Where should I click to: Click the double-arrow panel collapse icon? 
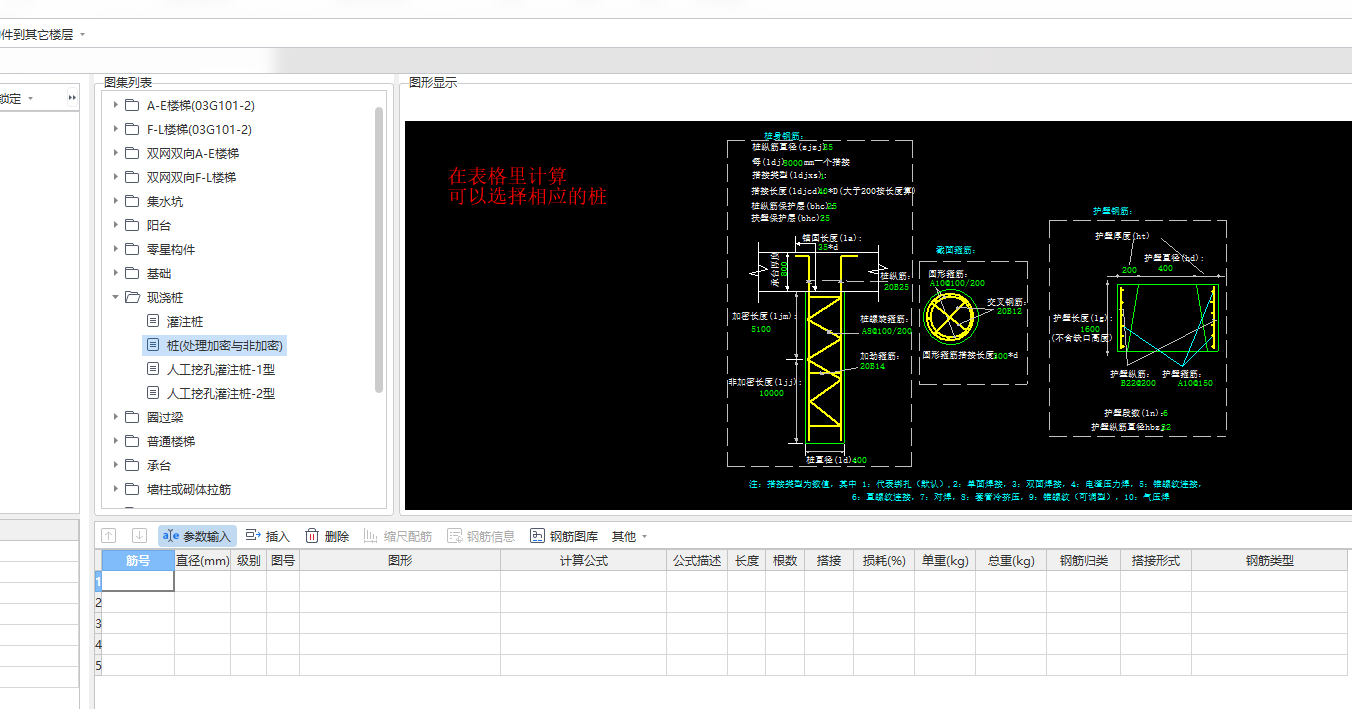[72, 98]
